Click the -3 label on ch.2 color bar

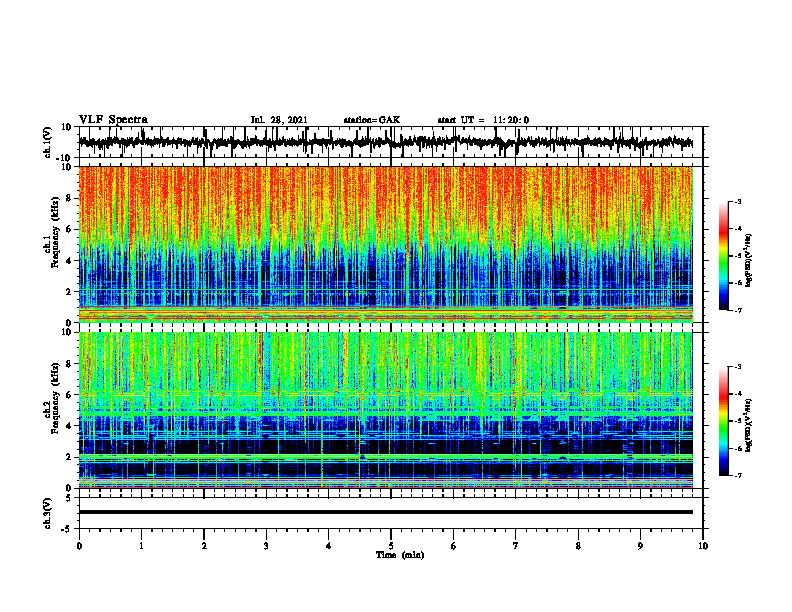(x=738, y=367)
